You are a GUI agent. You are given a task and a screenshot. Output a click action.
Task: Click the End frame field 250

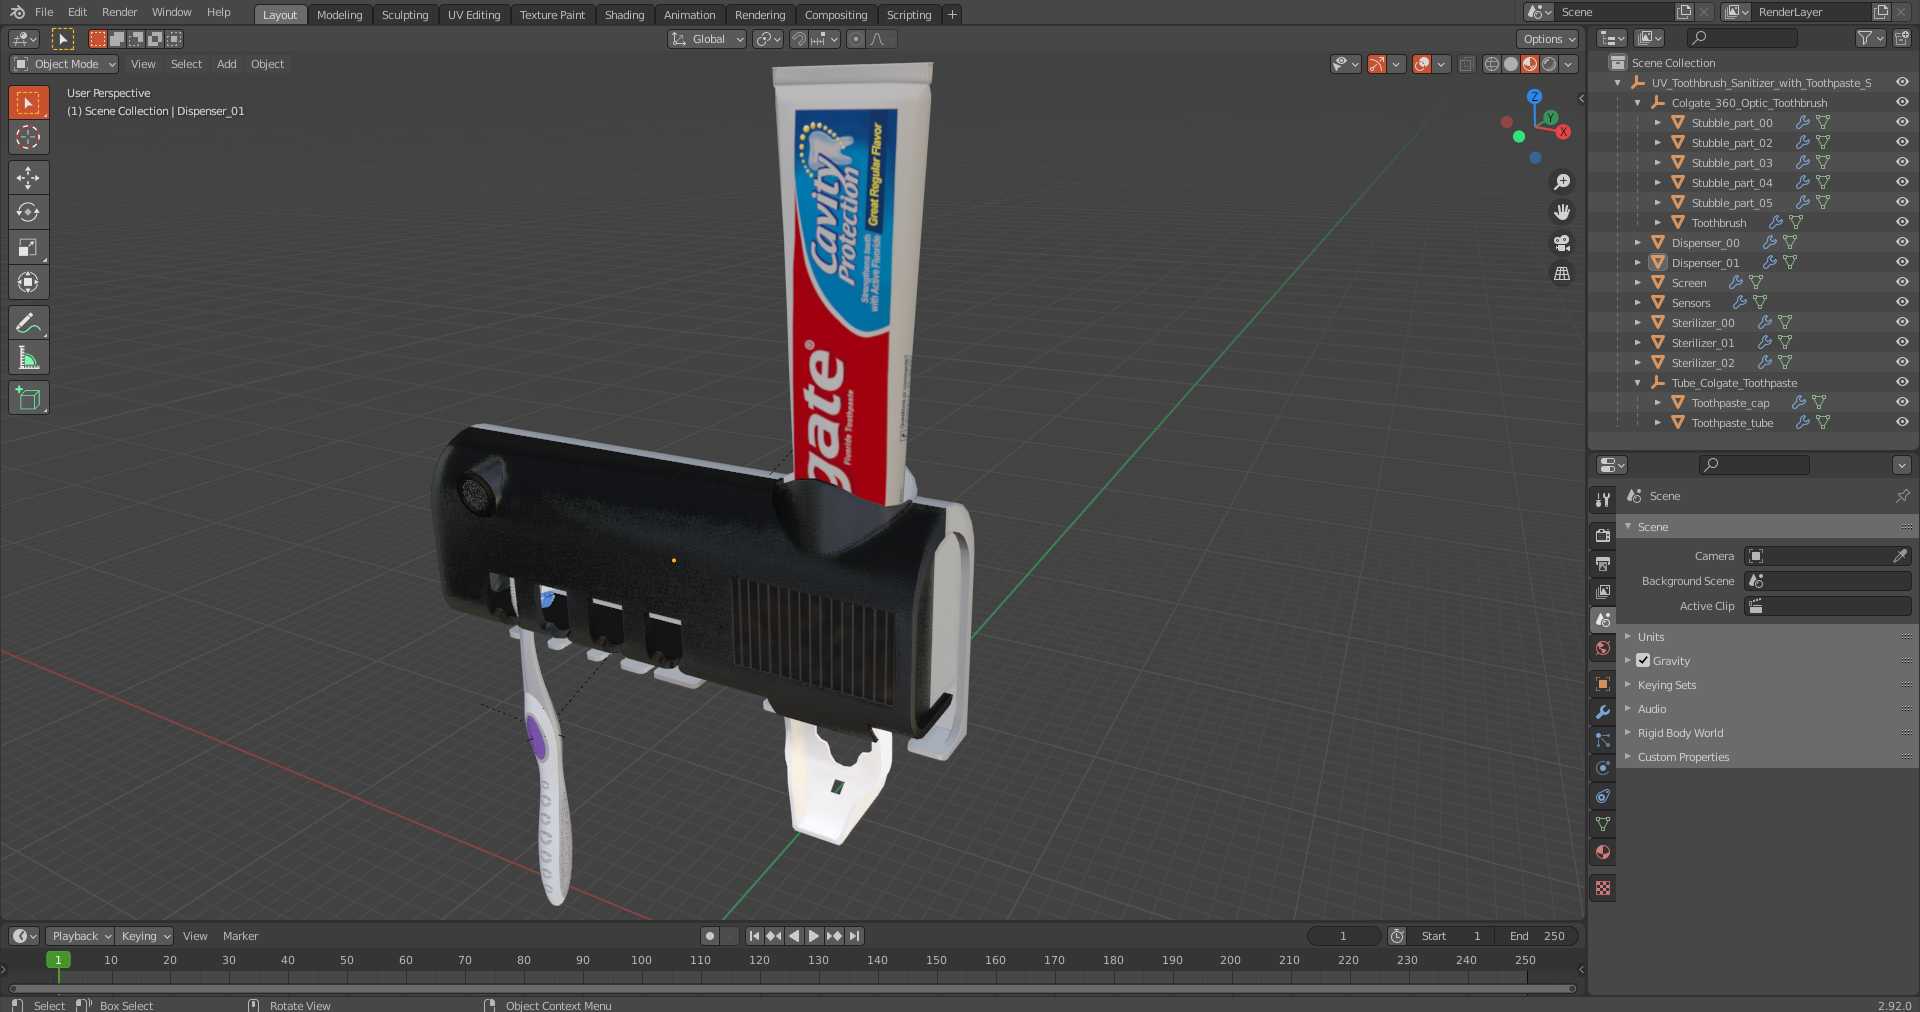(1538, 936)
